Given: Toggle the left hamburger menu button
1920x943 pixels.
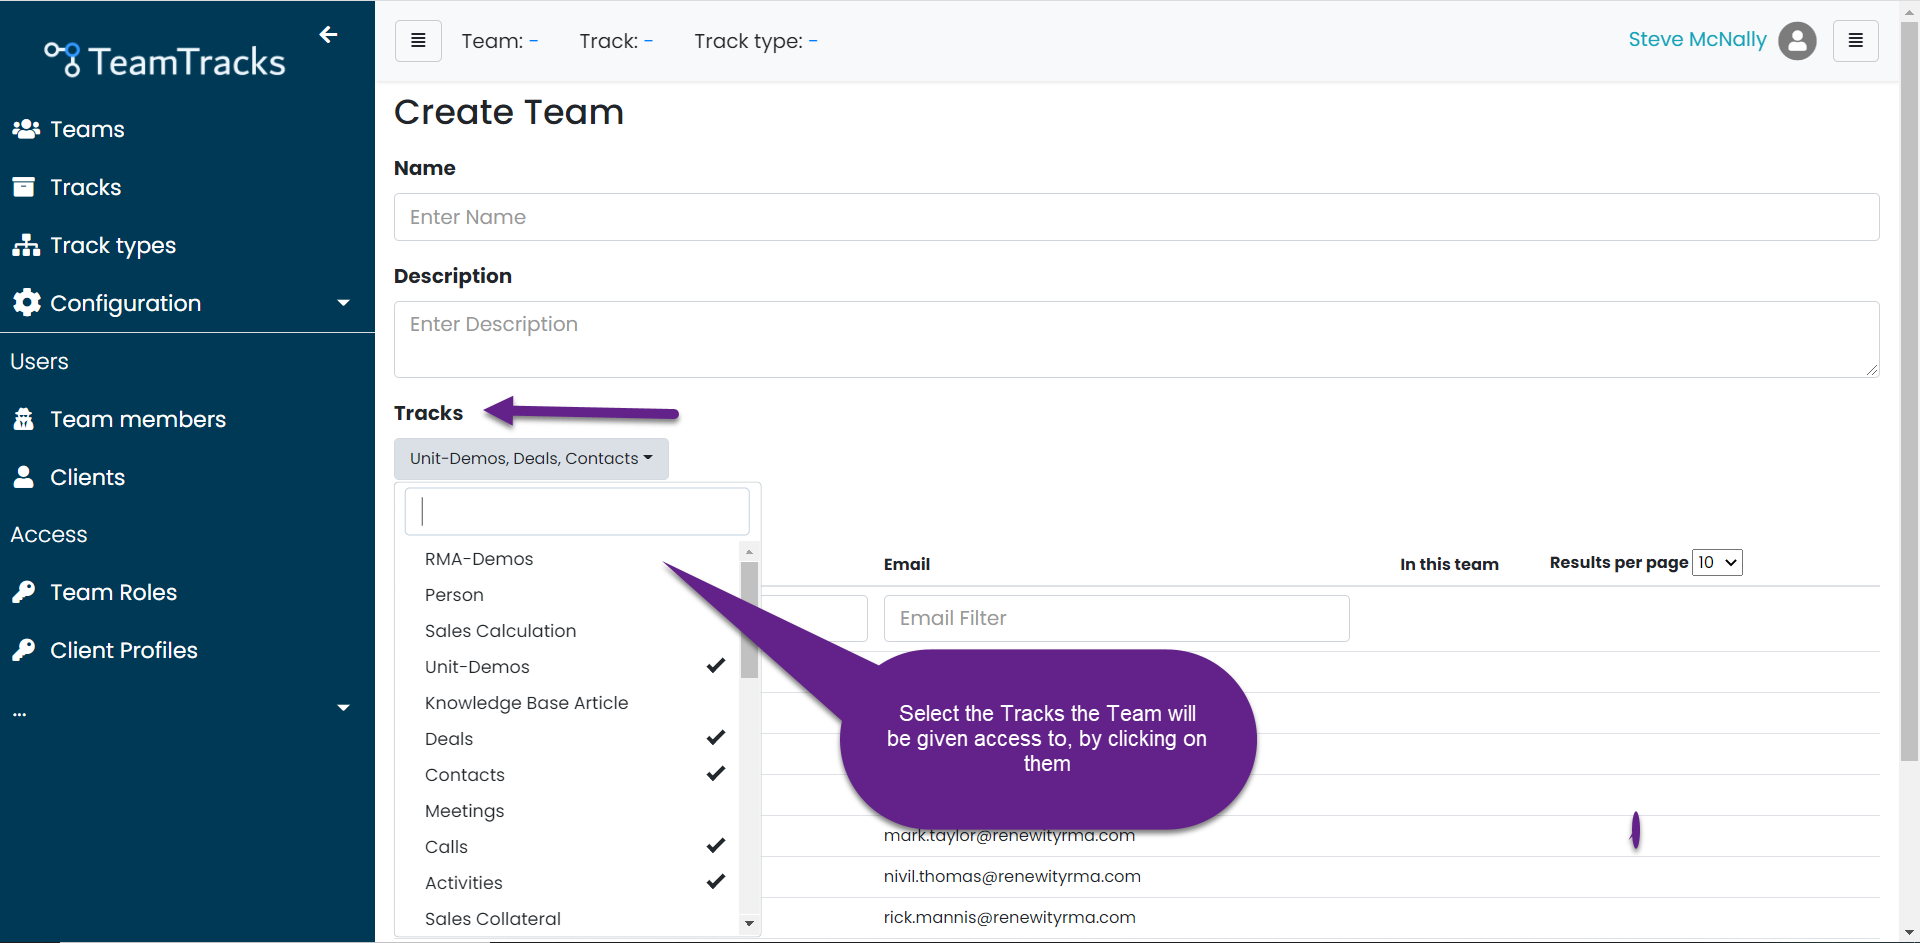Looking at the screenshot, I should 418,41.
